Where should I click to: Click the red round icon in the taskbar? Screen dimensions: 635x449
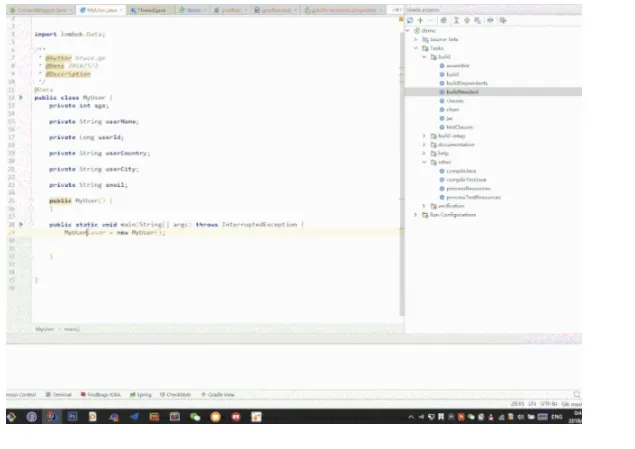236,417
